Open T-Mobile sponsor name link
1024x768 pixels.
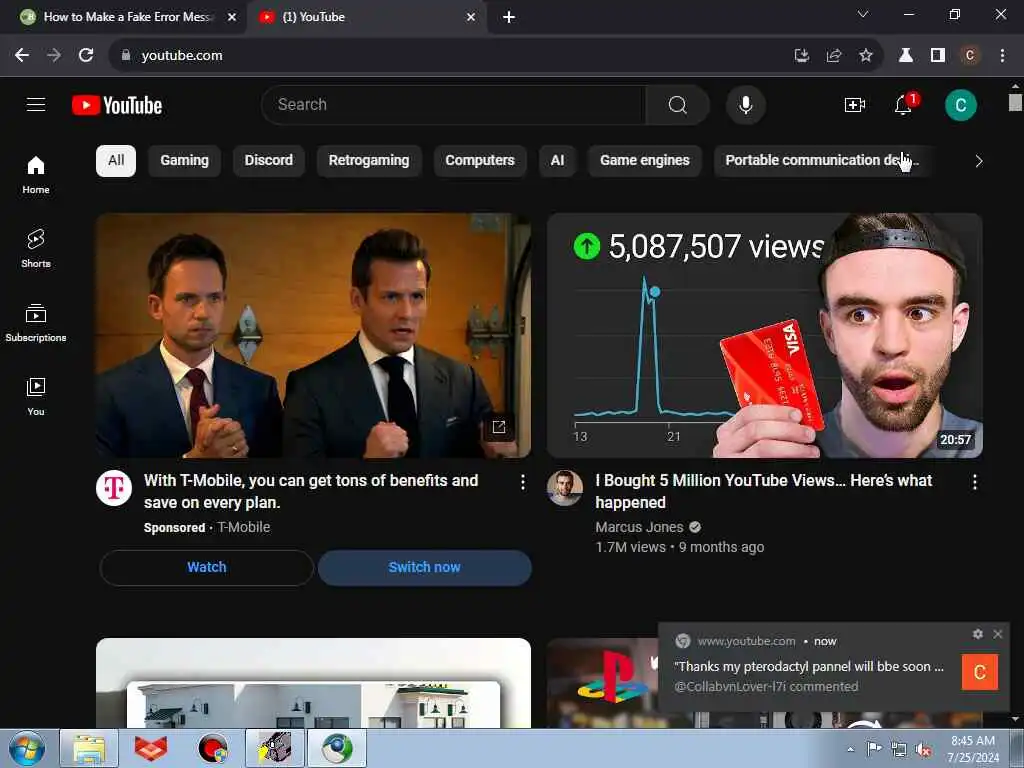244,527
